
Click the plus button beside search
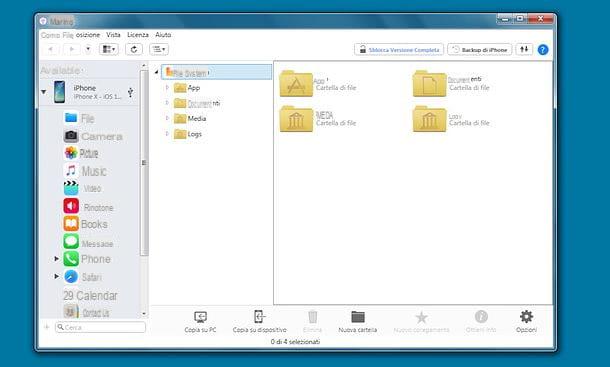(x=47, y=327)
